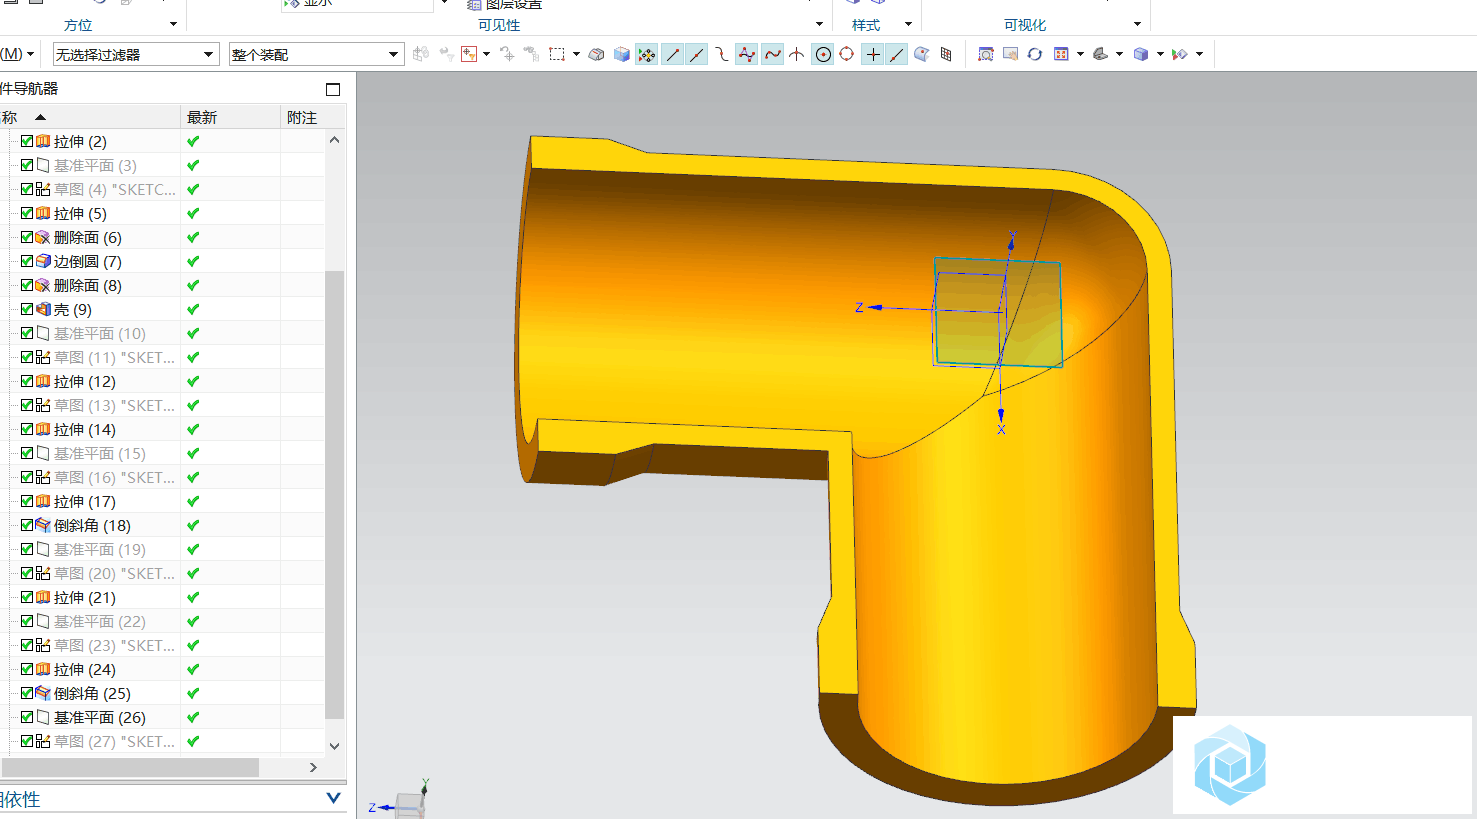Toggle Pole snap icon with red spline points
Image resolution: width=1477 pixels, height=819 pixels.
(x=747, y=54)
